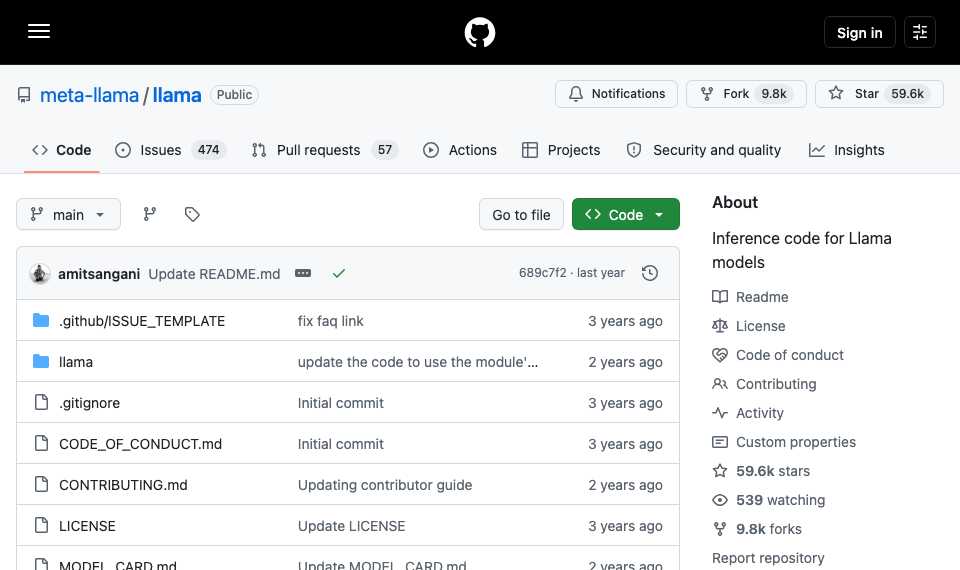
Task: Open the LICENSE file
Action: pyautogui.click(x=87, y=526)
